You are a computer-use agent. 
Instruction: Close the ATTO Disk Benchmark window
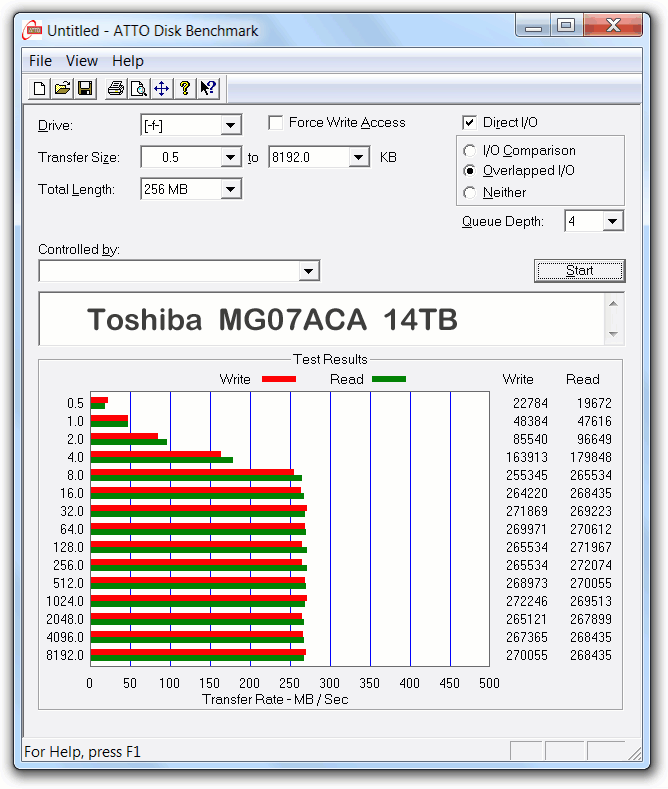coord(613,26)
